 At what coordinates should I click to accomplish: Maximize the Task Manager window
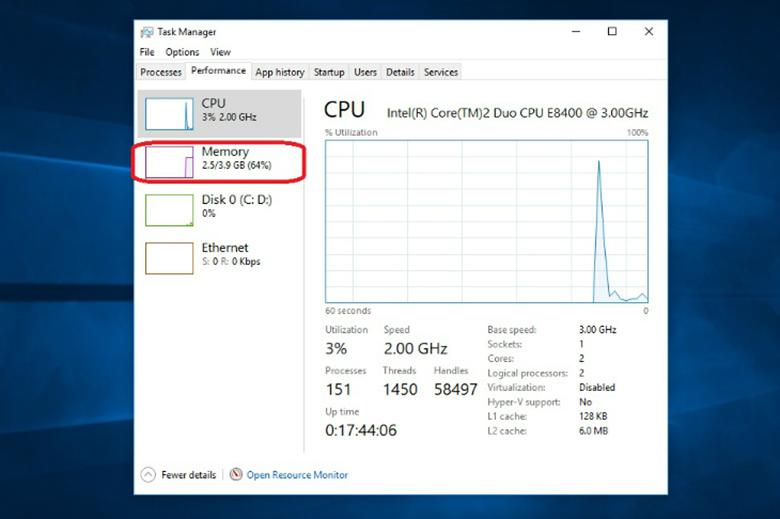(x=612, y=32)
